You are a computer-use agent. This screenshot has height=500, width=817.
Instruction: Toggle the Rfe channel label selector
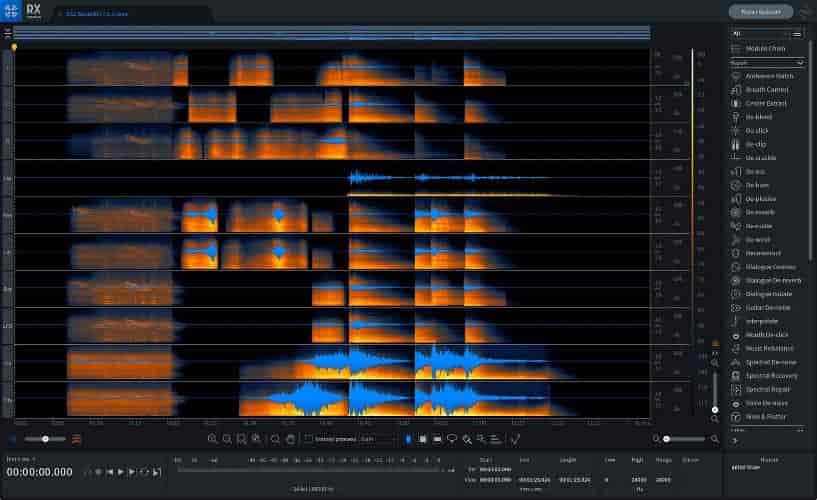click(x=7, y=216)
